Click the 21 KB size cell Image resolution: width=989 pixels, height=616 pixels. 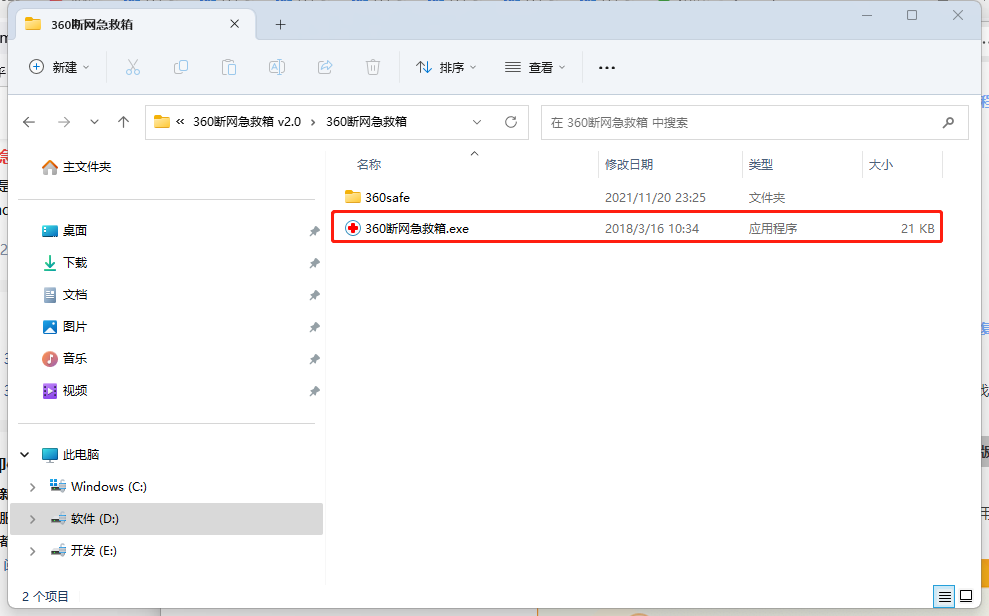click(917, 228)
